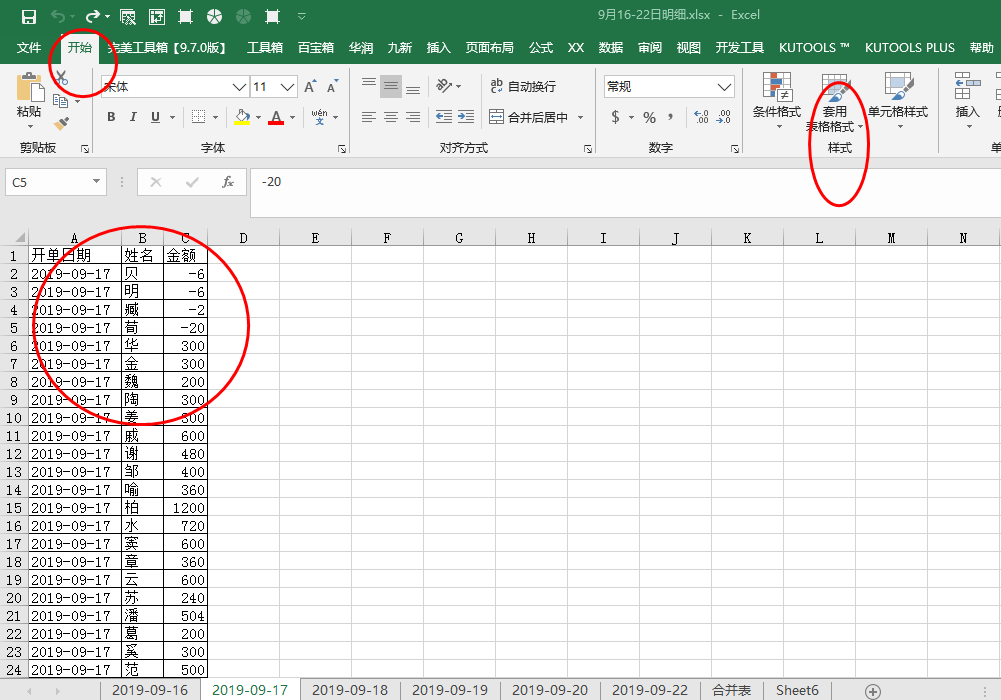1001x700 pixels.
Task: Click the 插入 cells button in ribbon
Action: (x=967, y=101)
